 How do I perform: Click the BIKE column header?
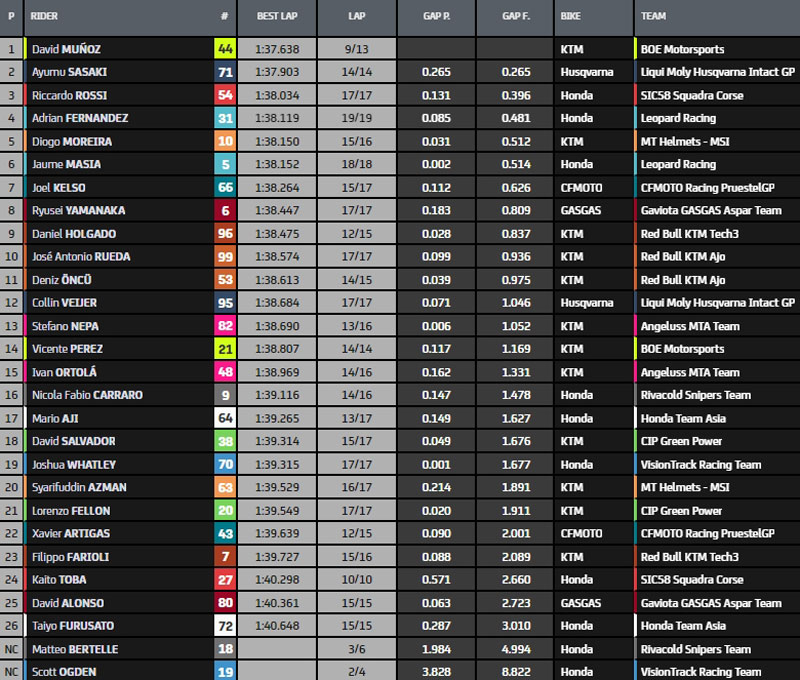coord(571,17)
